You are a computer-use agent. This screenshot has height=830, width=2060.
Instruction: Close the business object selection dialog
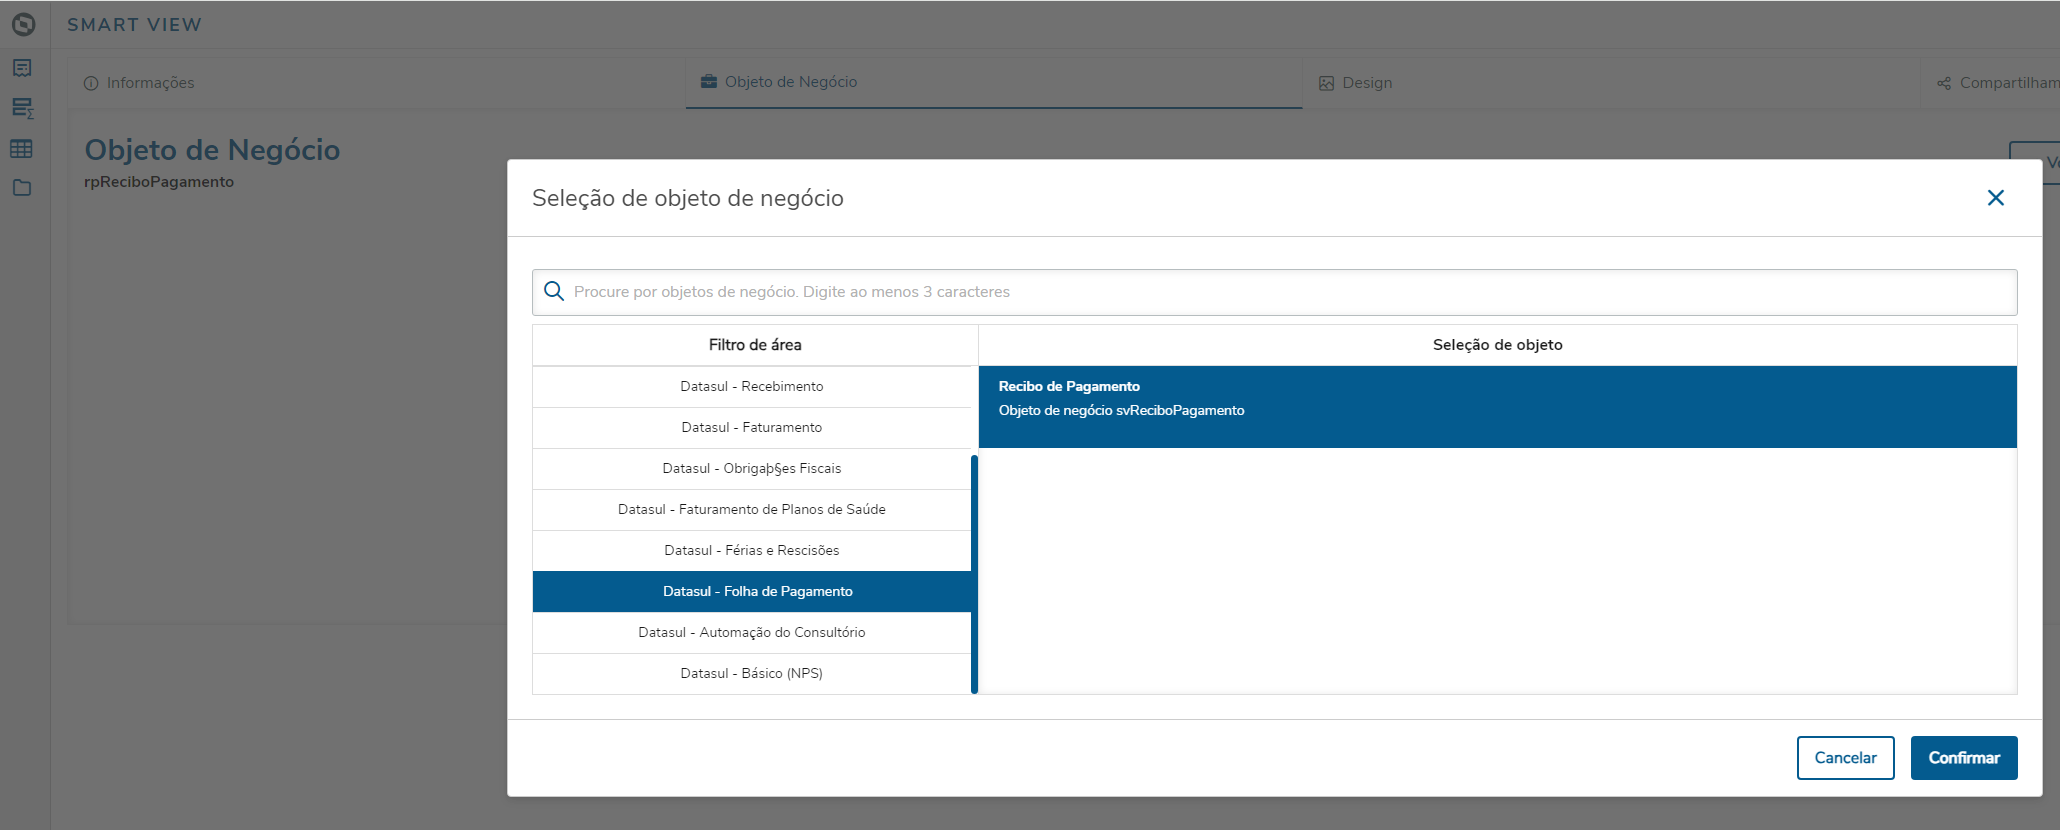(1995, 198)
